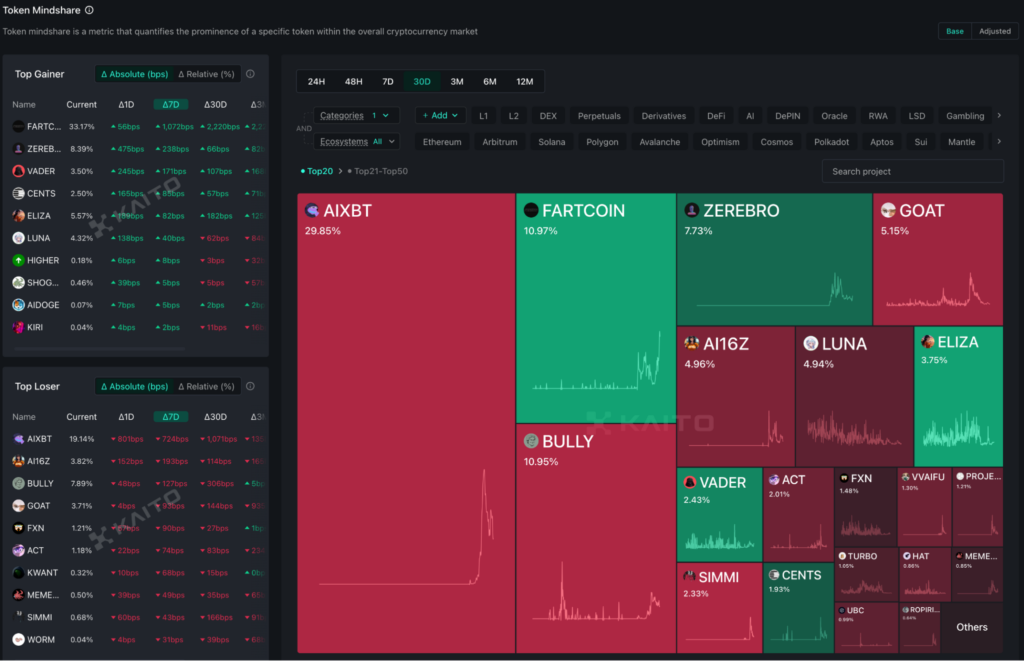Click the FARTCOIN token icon in treemap

click(531, 210)
